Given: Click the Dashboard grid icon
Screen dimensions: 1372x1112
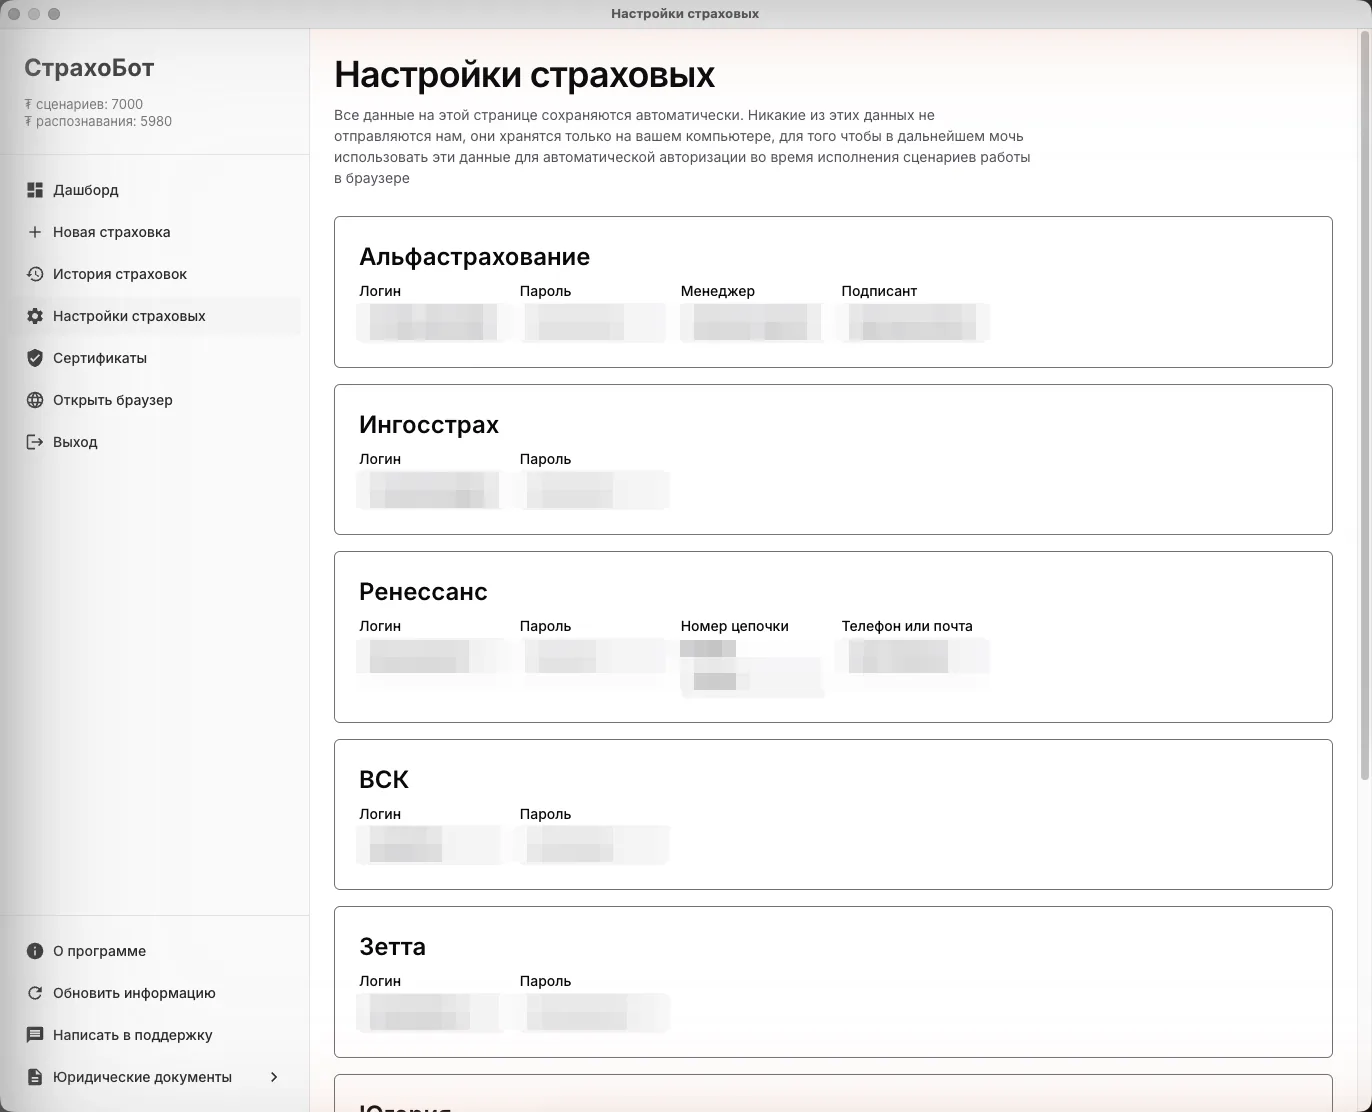Looking at the screenshot, I should click(35, 190).
